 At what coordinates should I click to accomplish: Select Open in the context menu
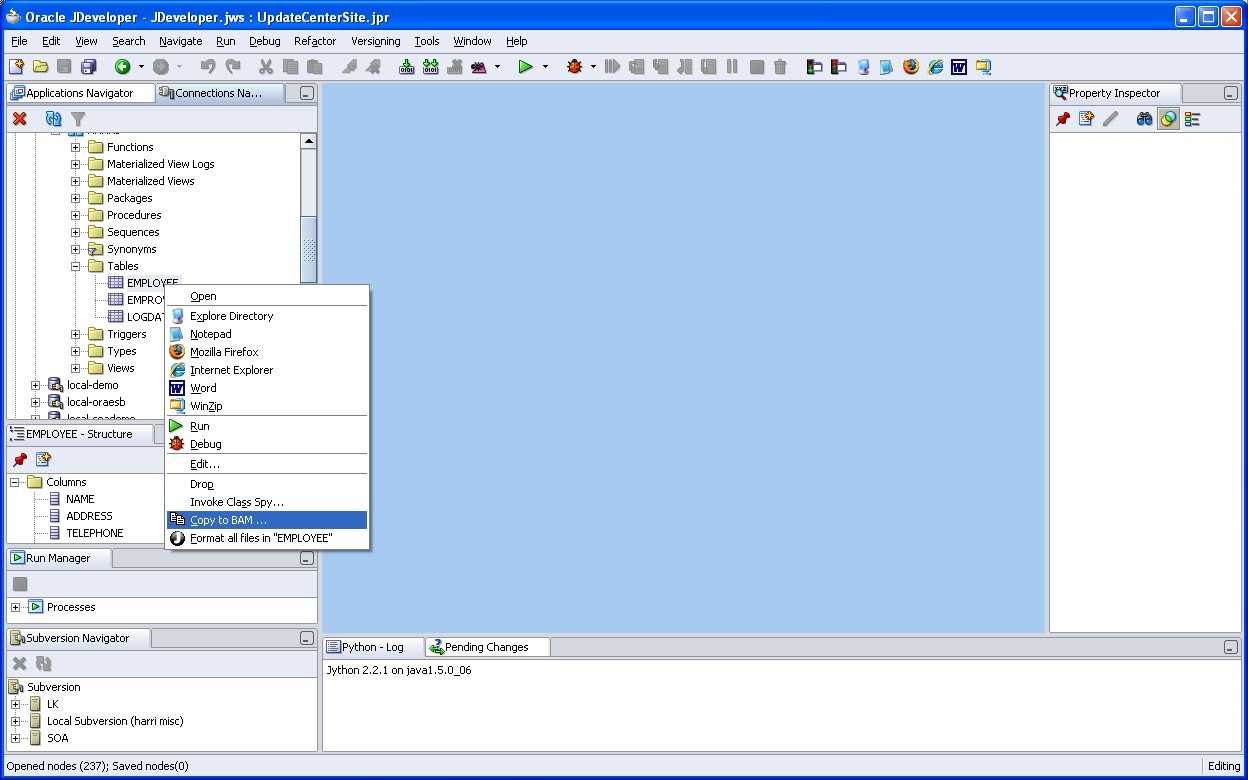point(267,296)
